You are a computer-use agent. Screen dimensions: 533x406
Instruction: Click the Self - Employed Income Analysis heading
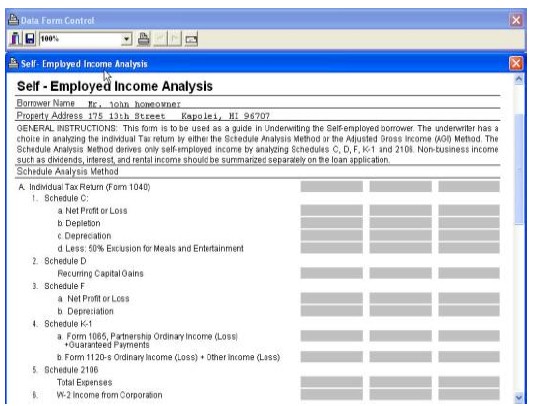(x=115, y=86)
